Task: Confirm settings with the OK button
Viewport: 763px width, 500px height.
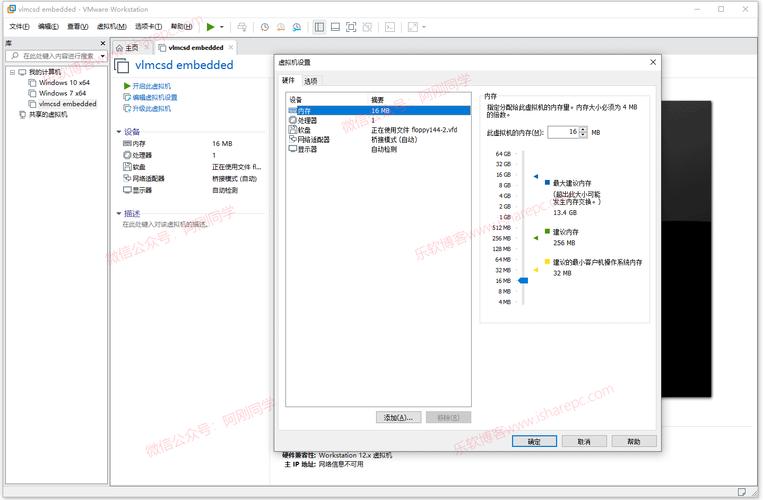Action: (x=534, y=441)
